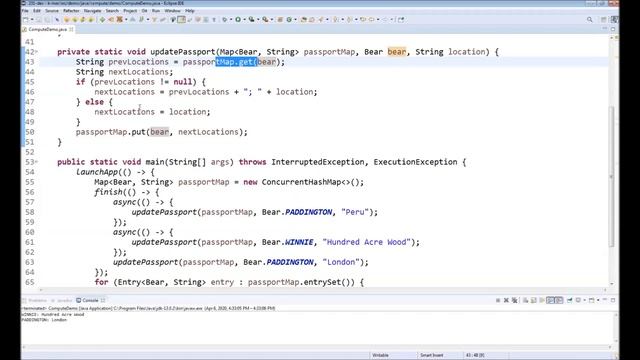Click the Console horizontal scrollbar
Image resolution: width=640 pixels, height=360 pixels.
tap(316, 347)
